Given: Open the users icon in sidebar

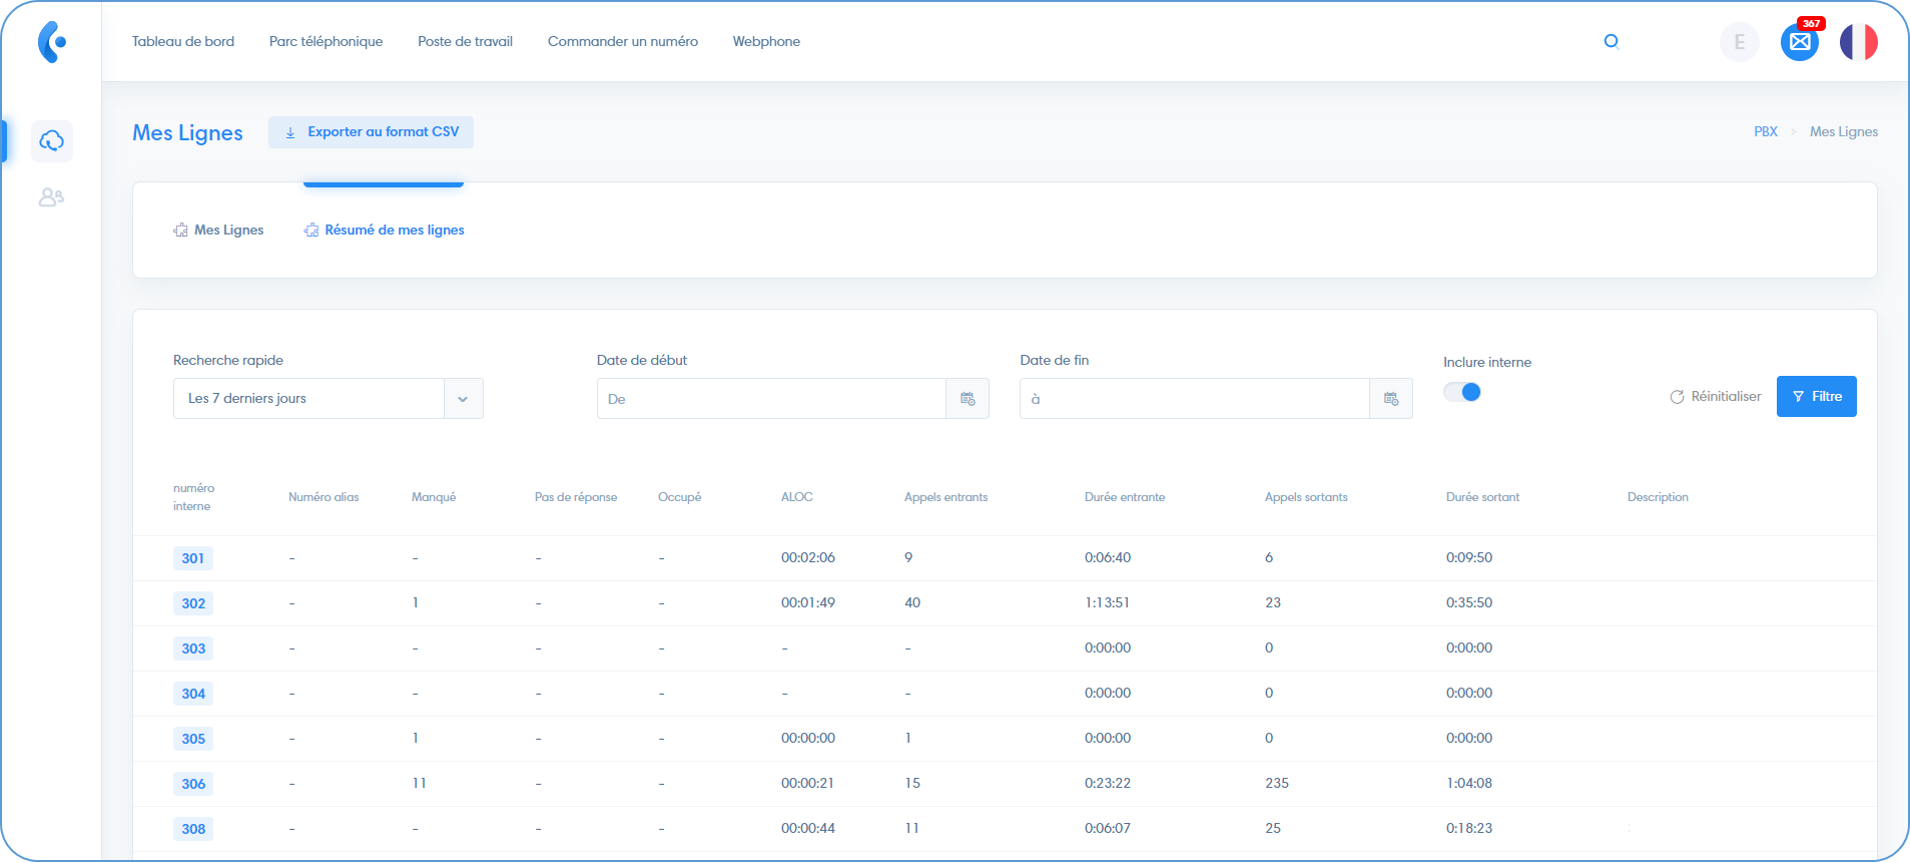Looking at the screenshot, I should pos(52,197).
